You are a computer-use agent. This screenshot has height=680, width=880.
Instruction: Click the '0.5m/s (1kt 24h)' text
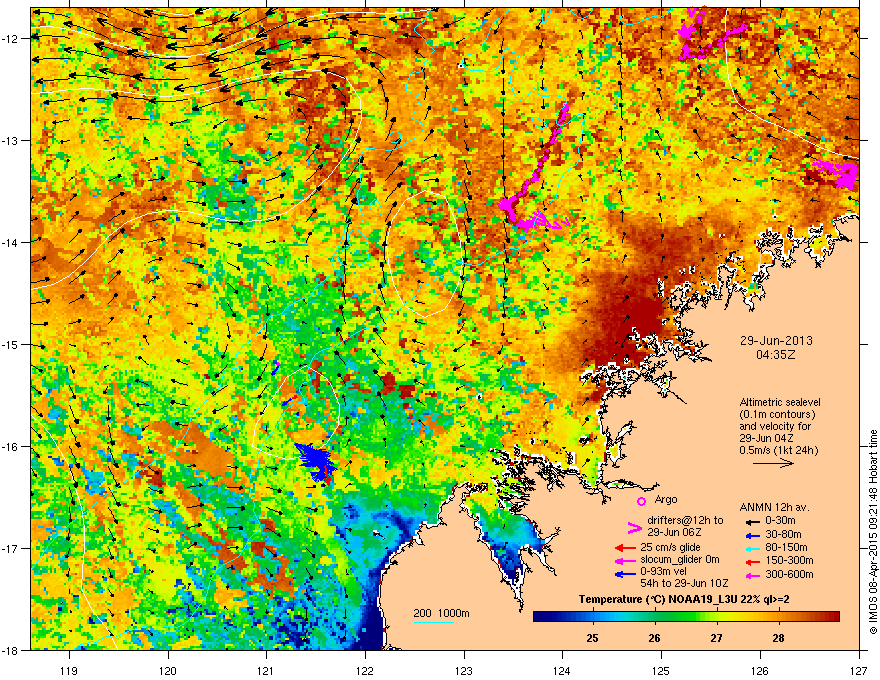click(778, 450)
